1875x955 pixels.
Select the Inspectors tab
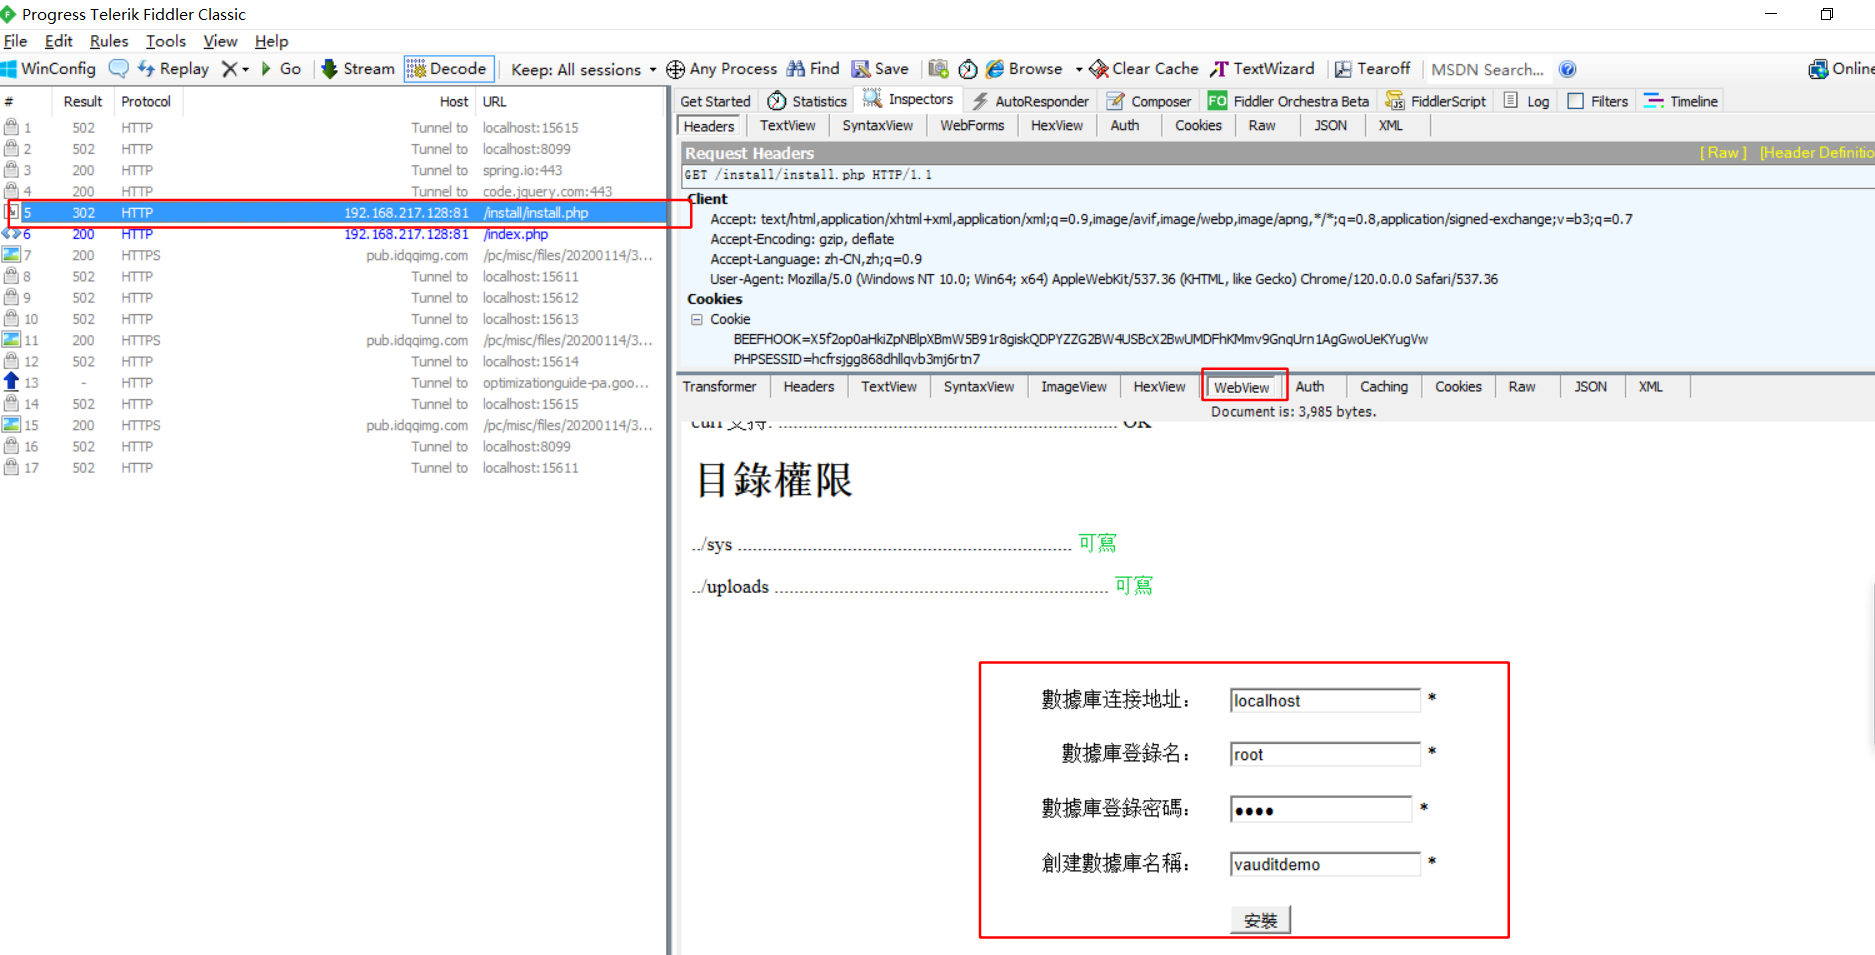[x=908, y=99]
